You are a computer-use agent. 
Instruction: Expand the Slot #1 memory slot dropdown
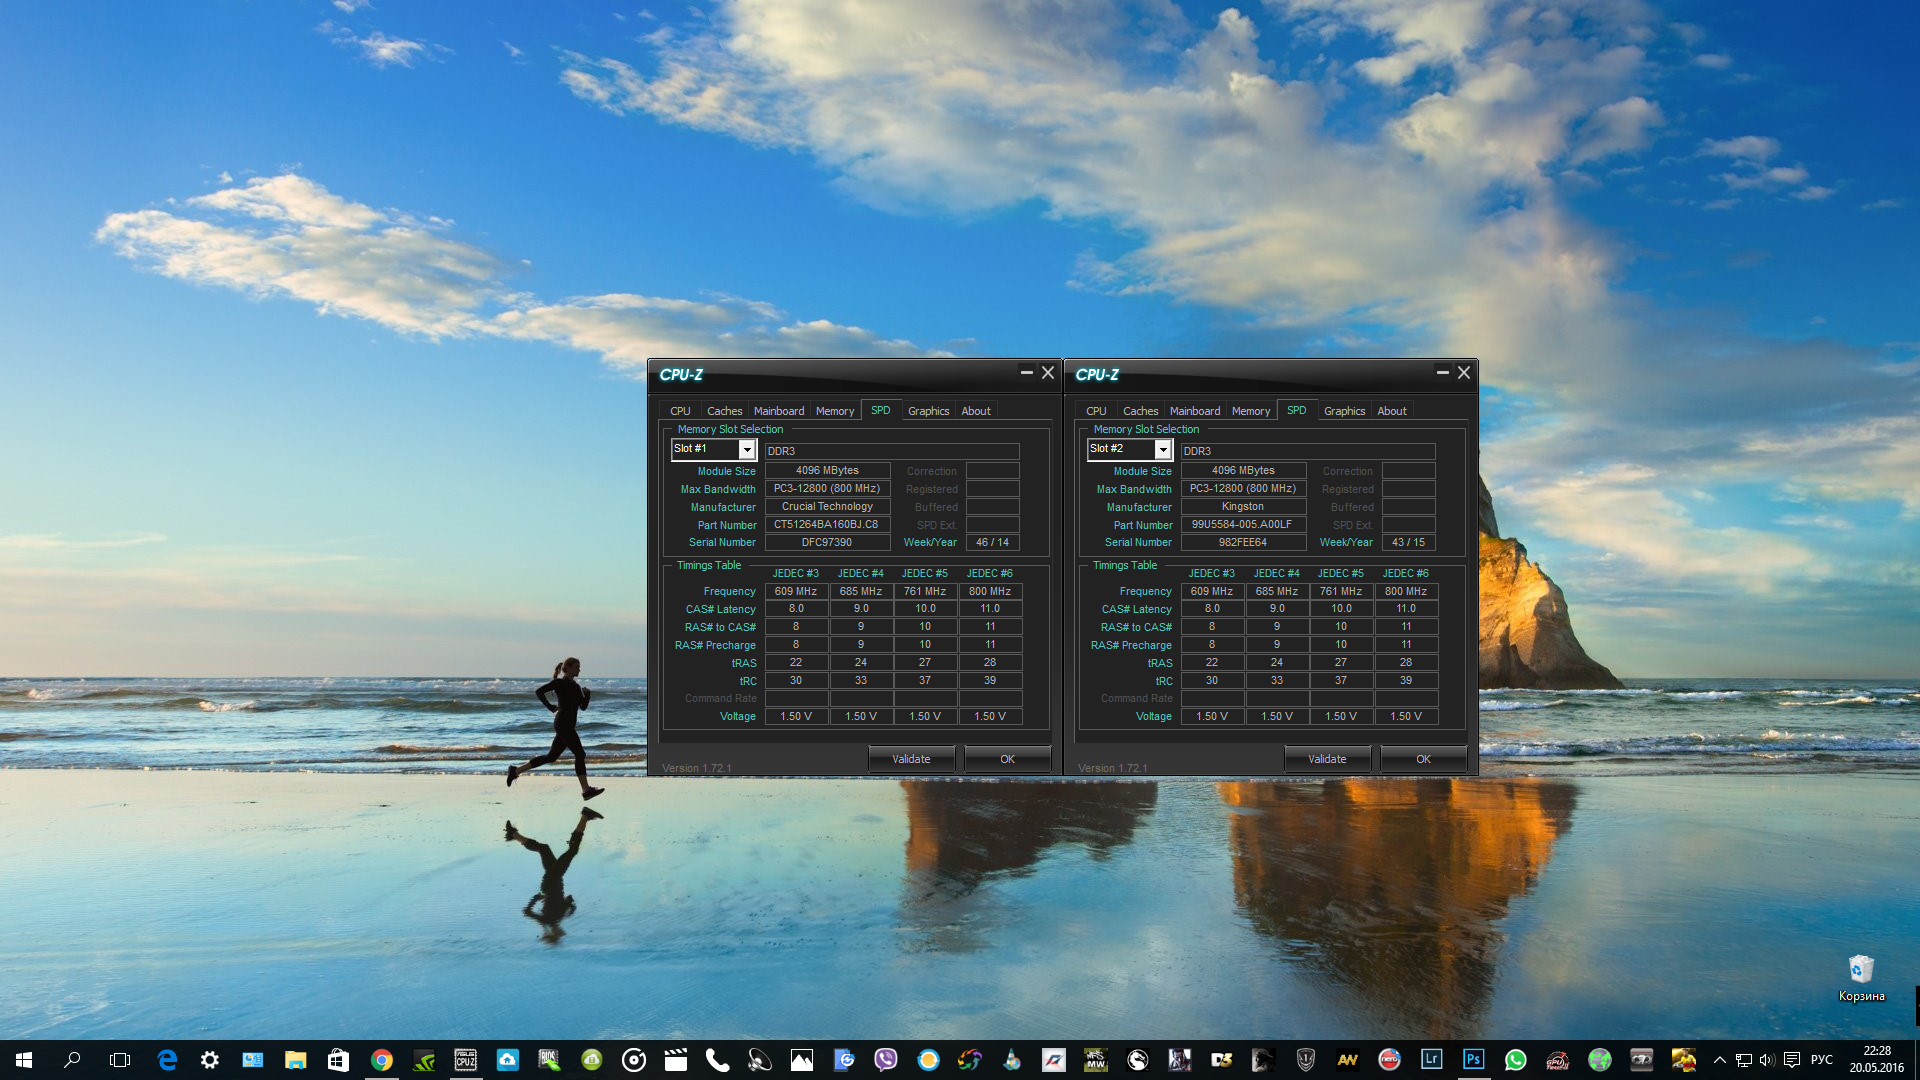tap(746, 450)
